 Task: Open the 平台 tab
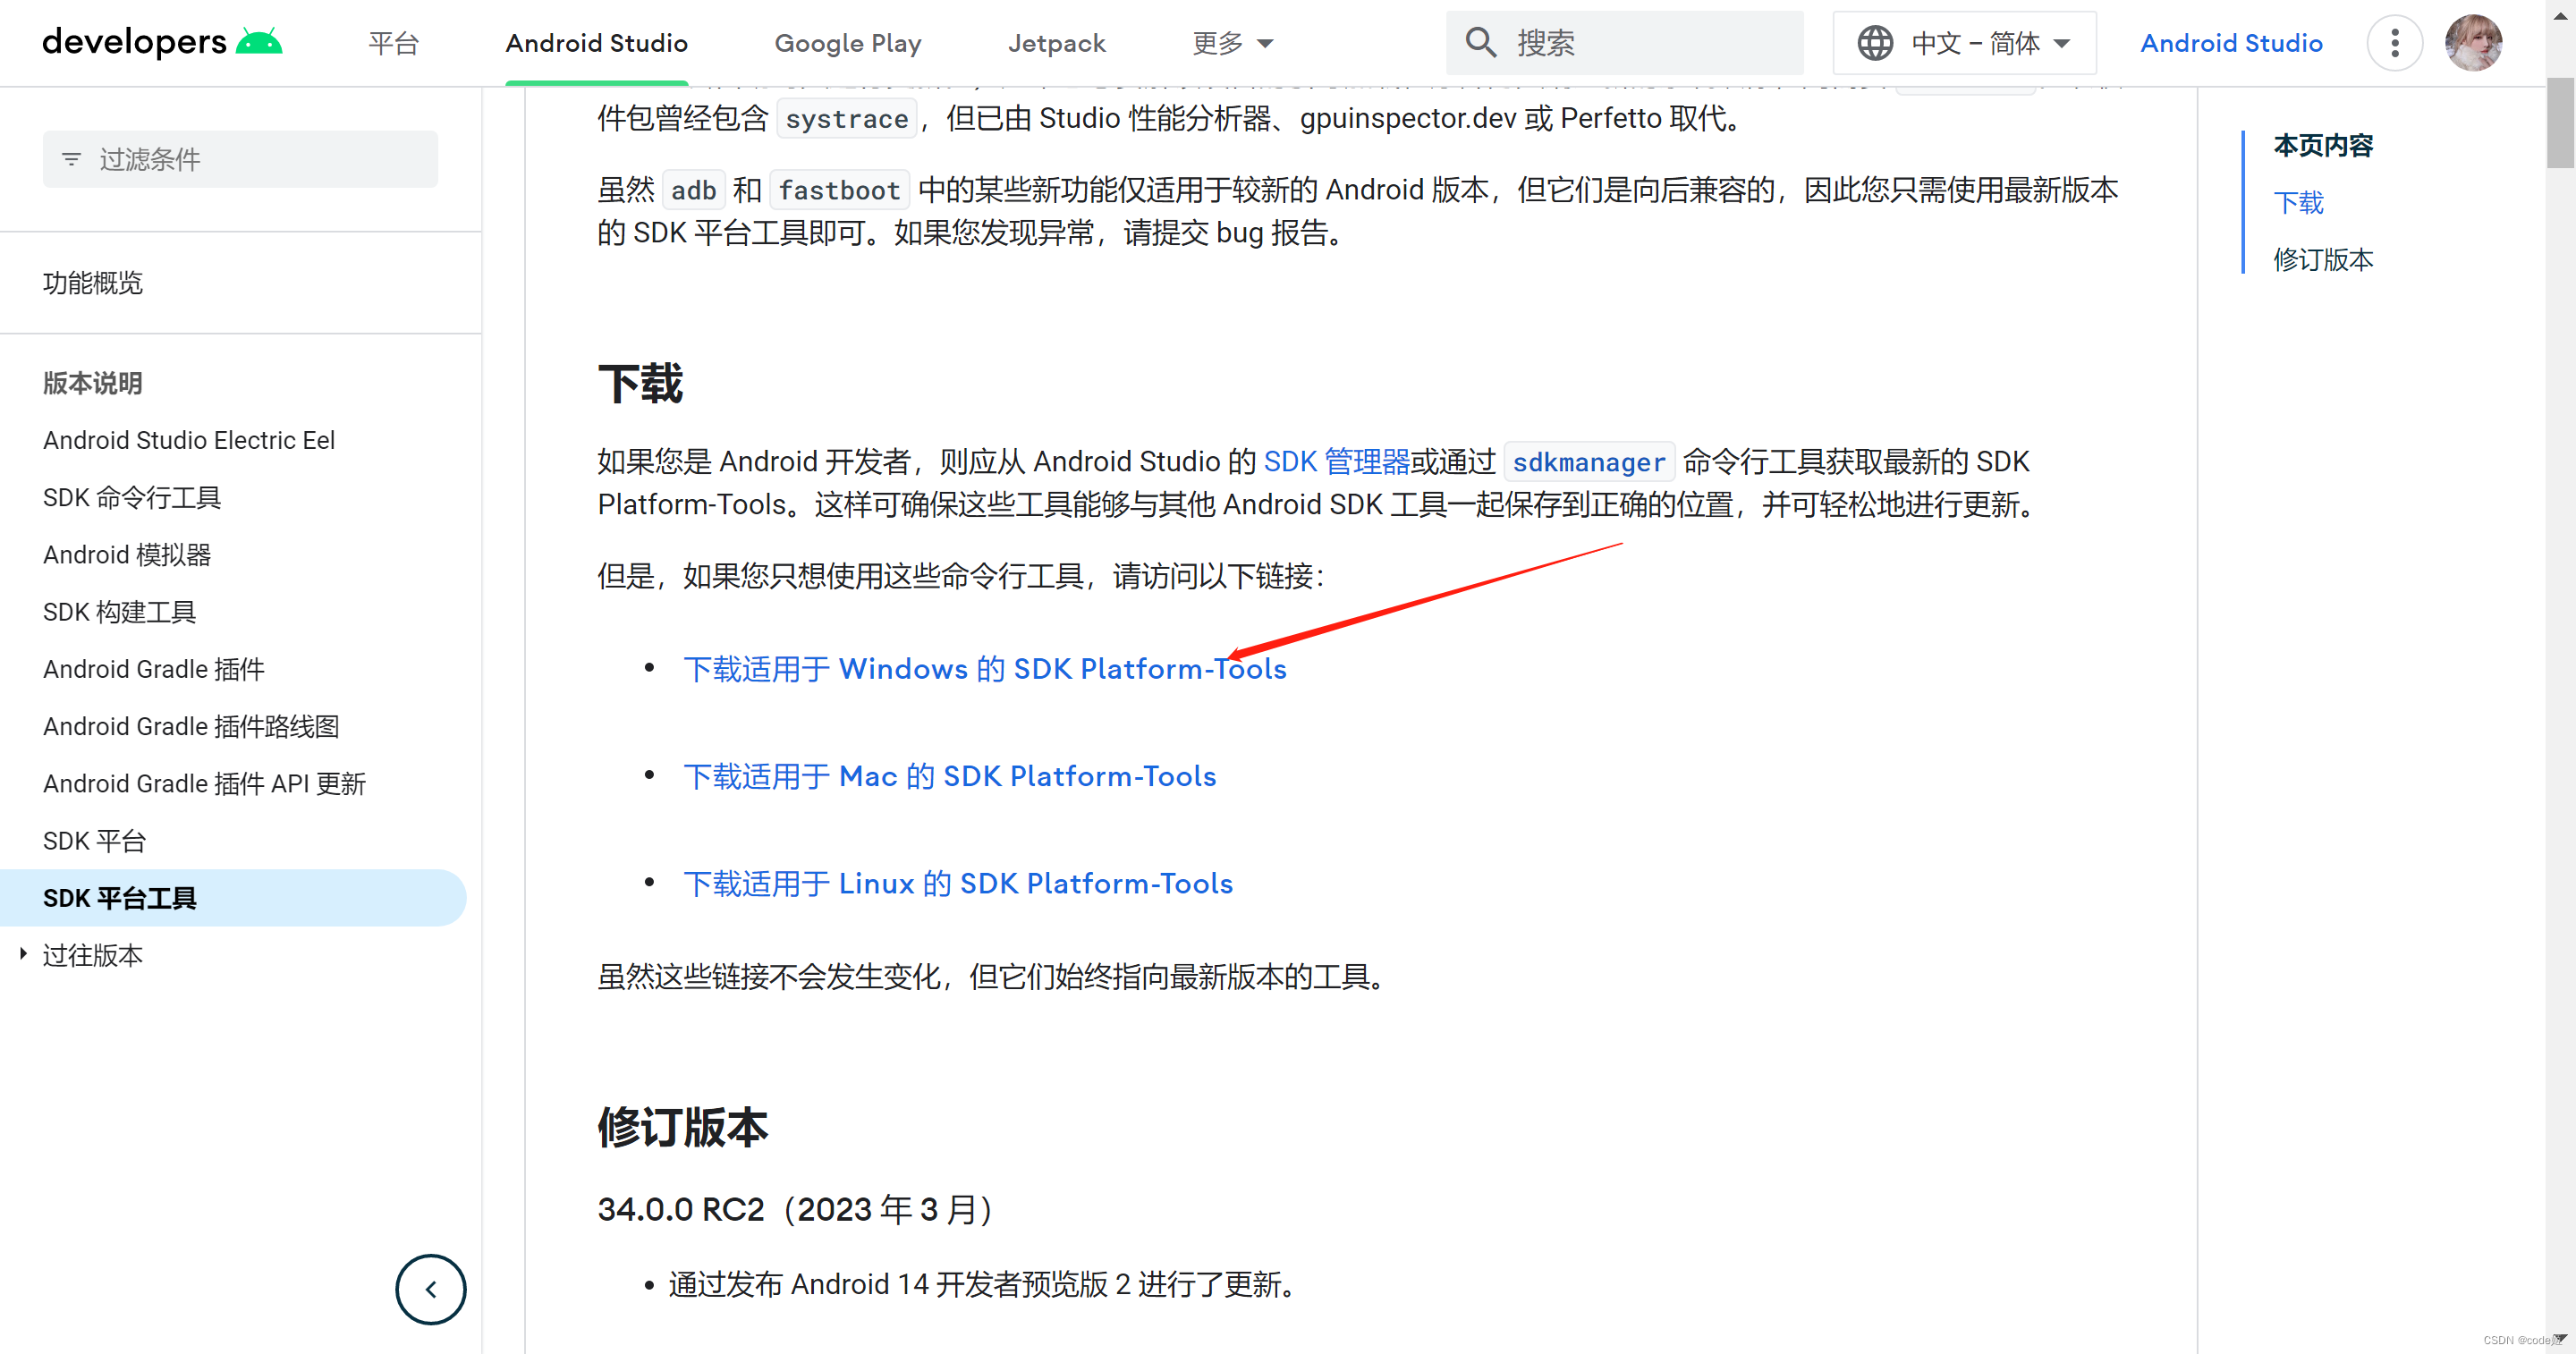pos(393,43)
